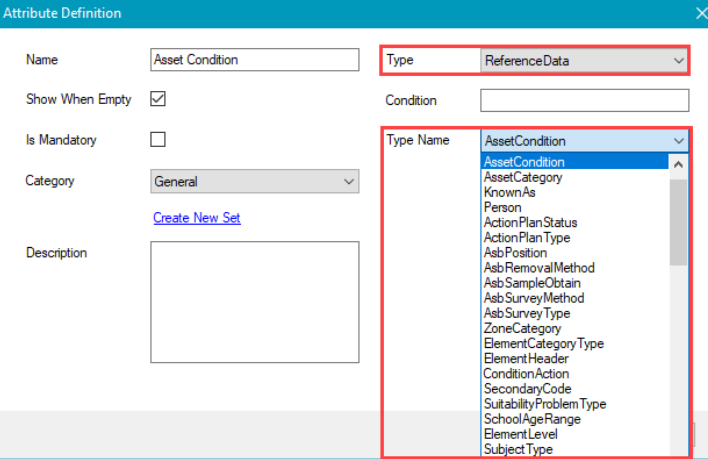Image resolution: width=708 pixels, height=459 pixels.
Task: Select AssetCategory from the list
Action: point(523,177)
